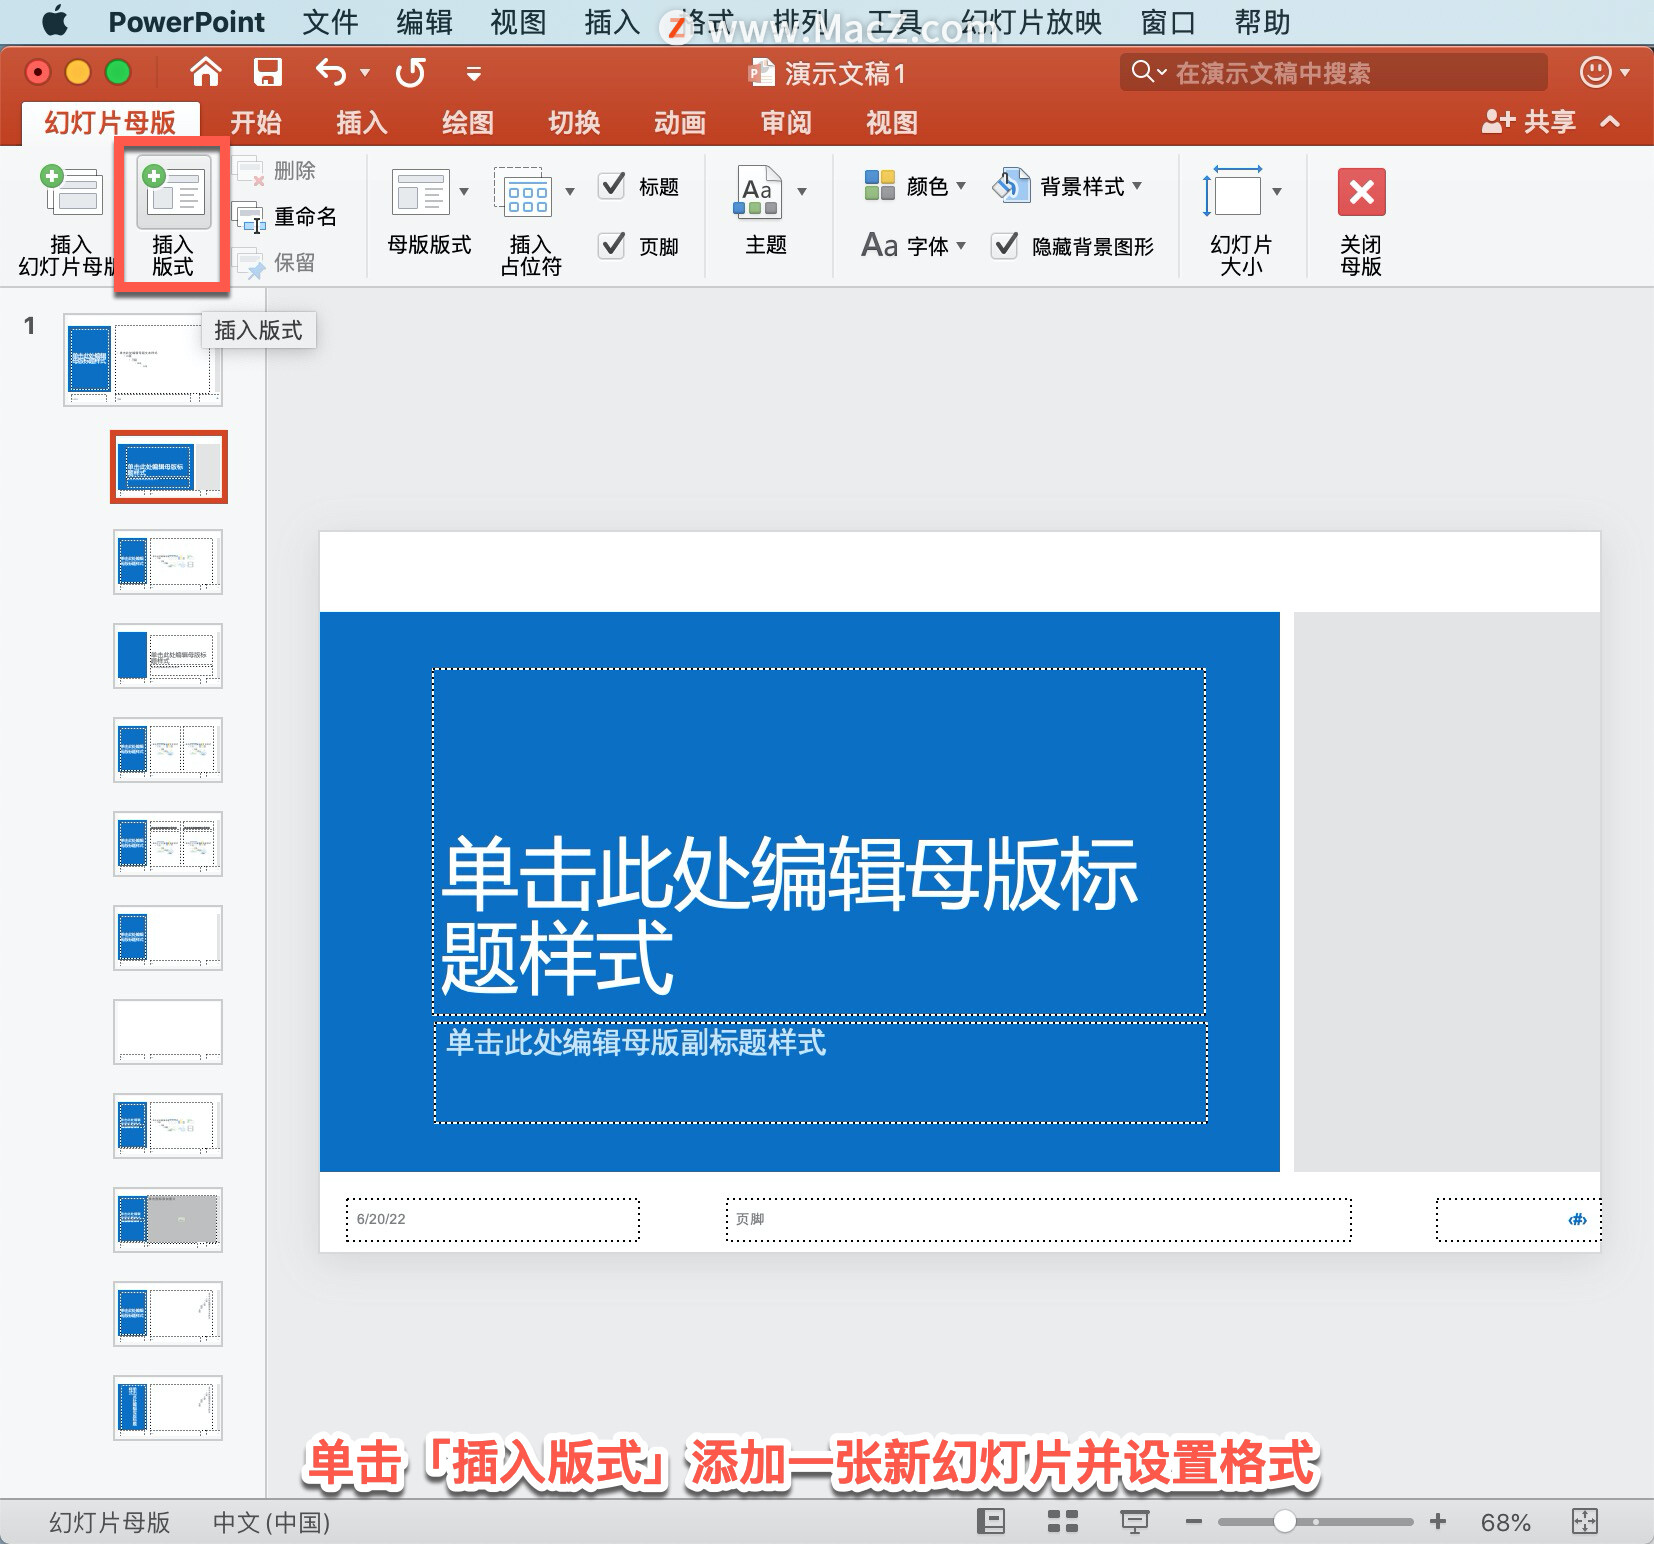
Task: Fit slide to window icon
Action: 1585,1521
